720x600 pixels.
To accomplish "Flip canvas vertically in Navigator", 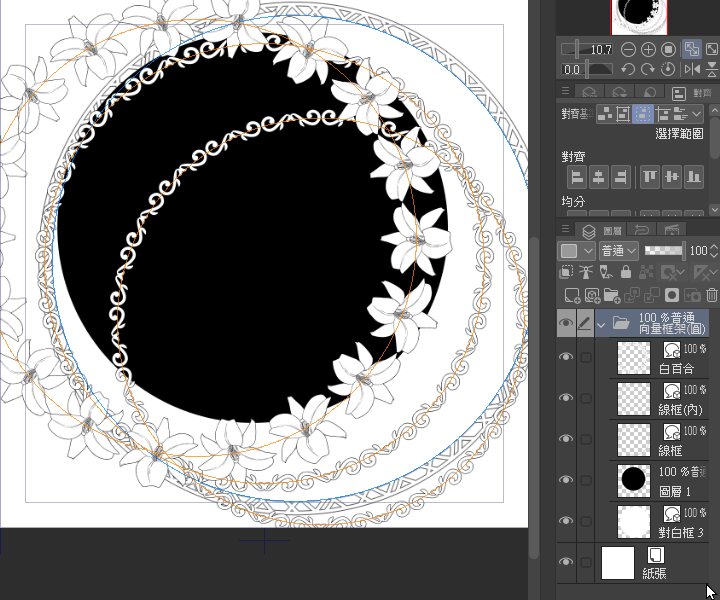I will (712, 69).
